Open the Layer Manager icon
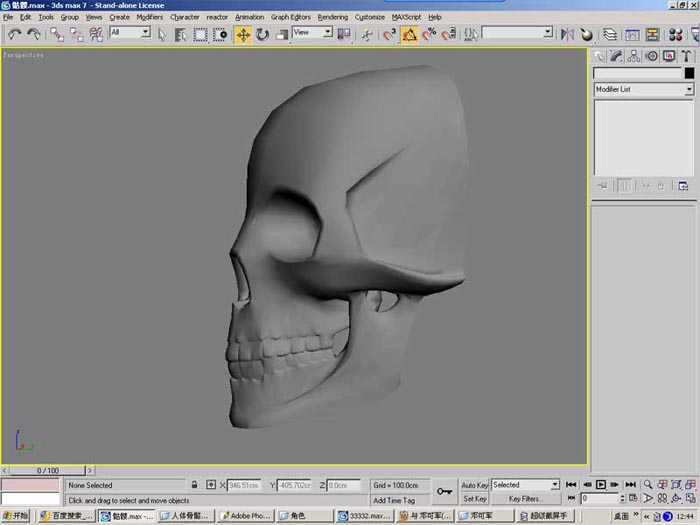Screen dimensions: 700x525 coord(610,34)
